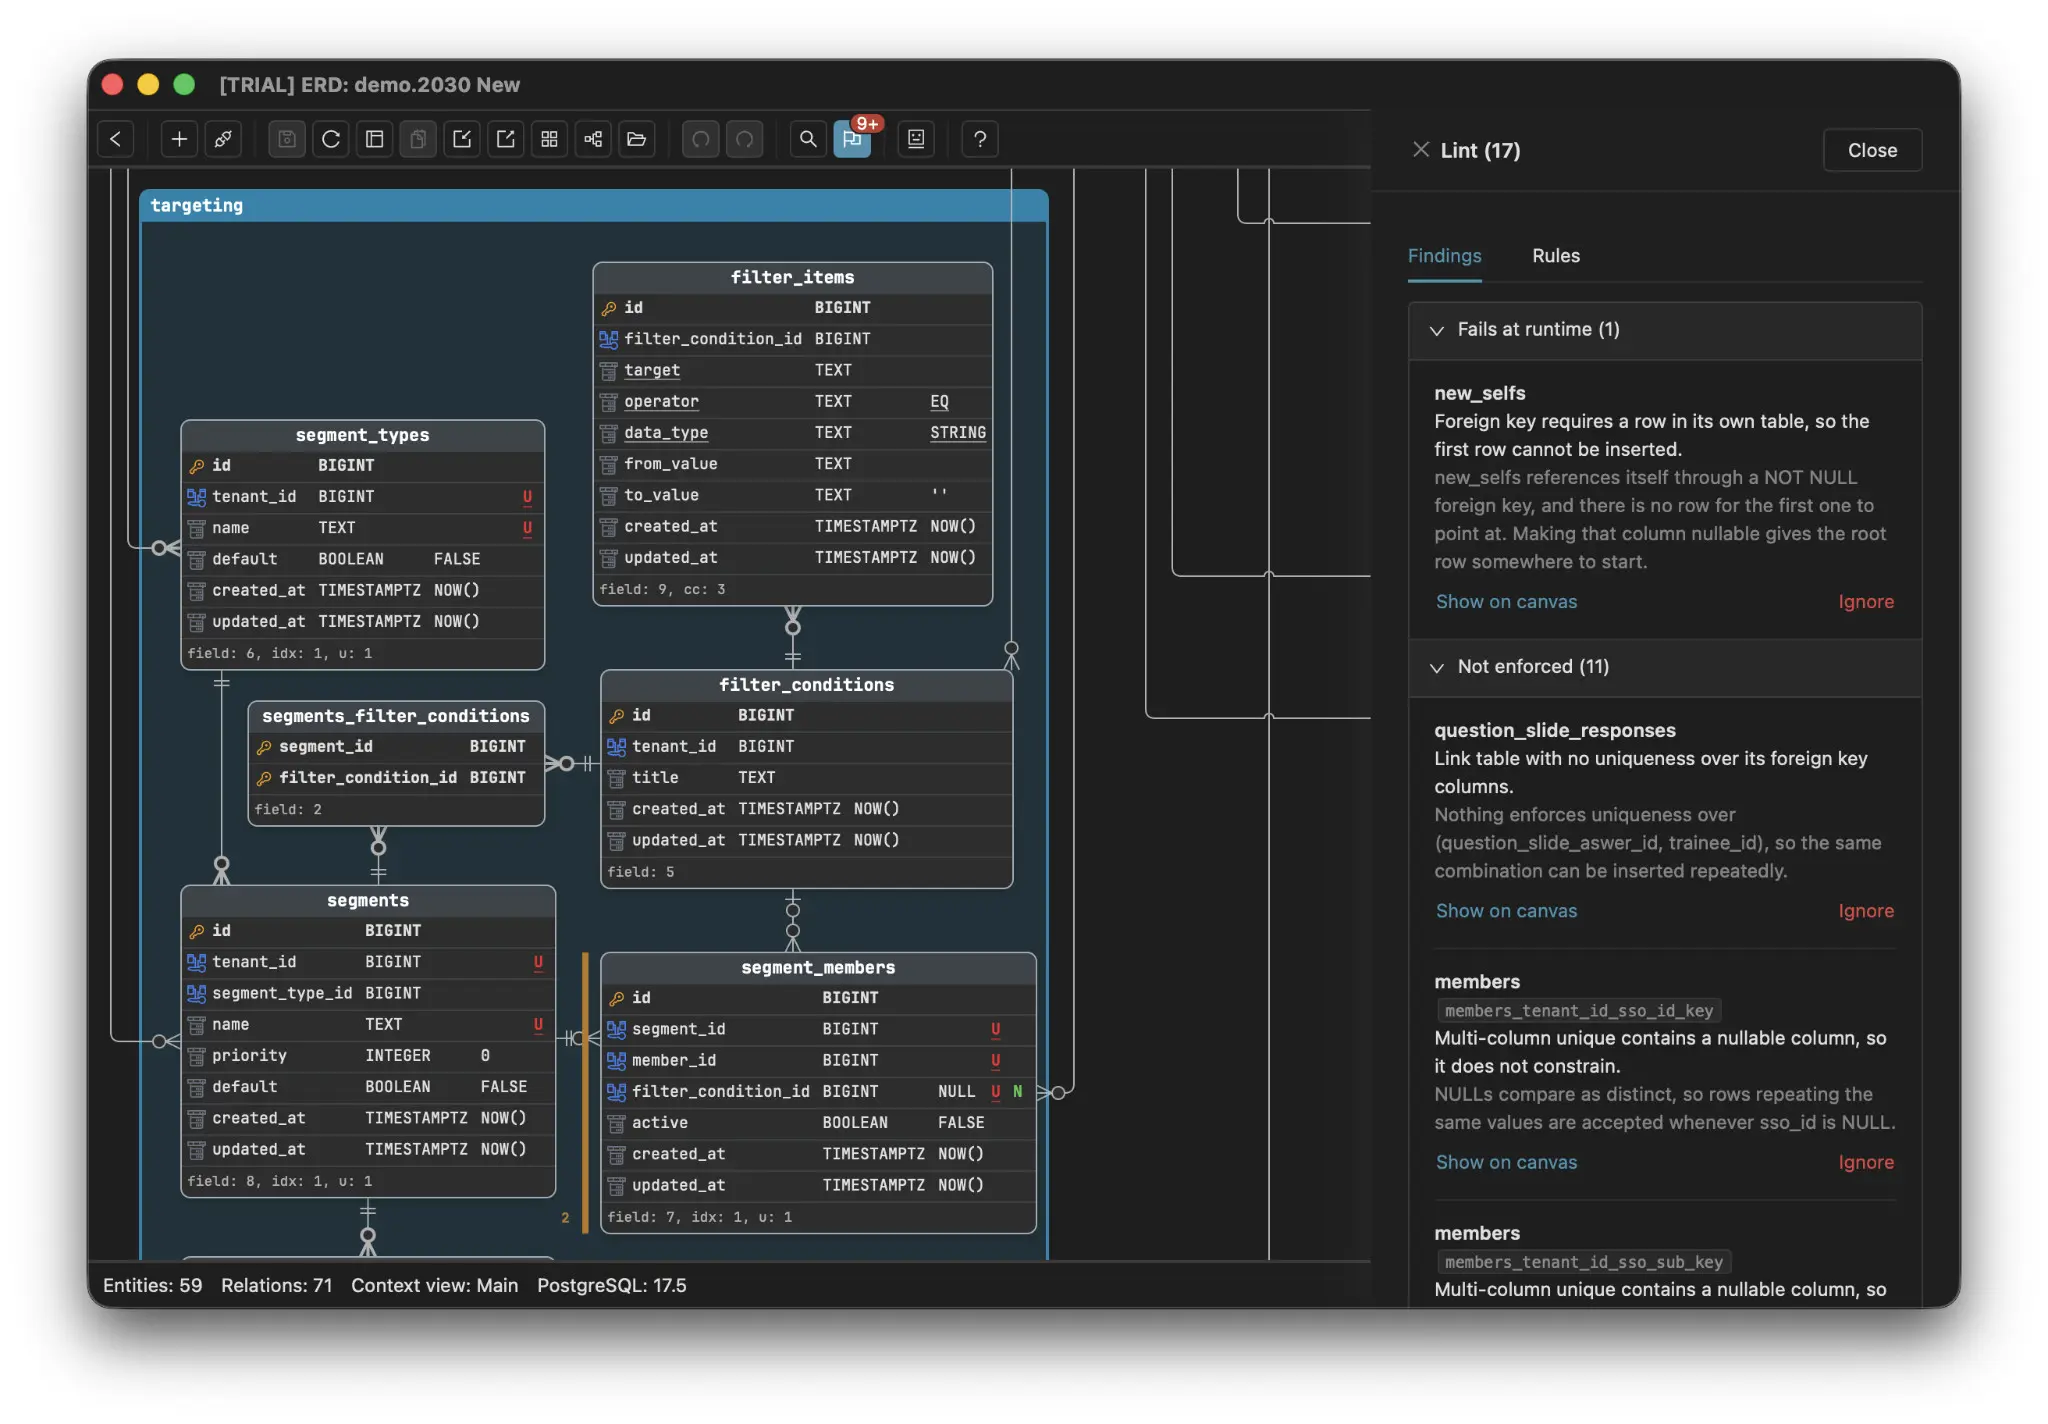2048x1424 pixels.
Task: Ignore the members_tenant_id_sso_id_key finding
Action: pos(1866,1162)
